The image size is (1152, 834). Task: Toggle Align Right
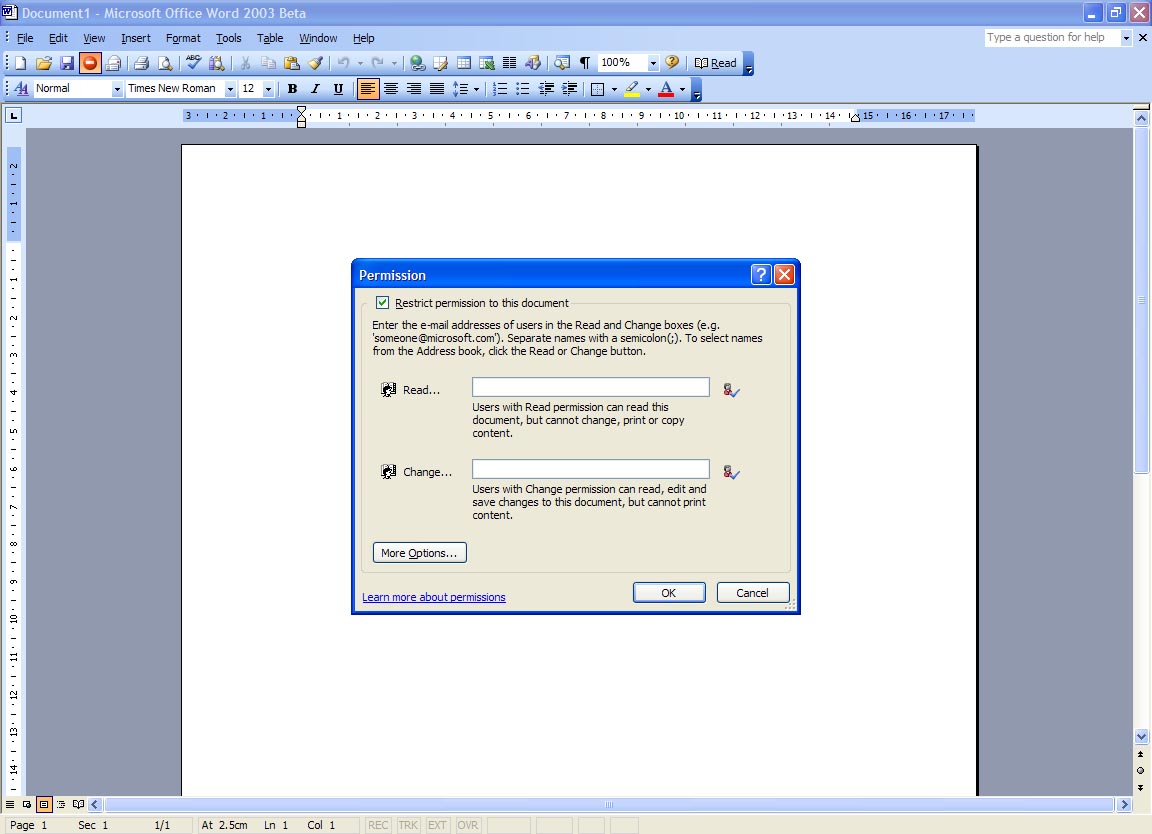point(414,89)
